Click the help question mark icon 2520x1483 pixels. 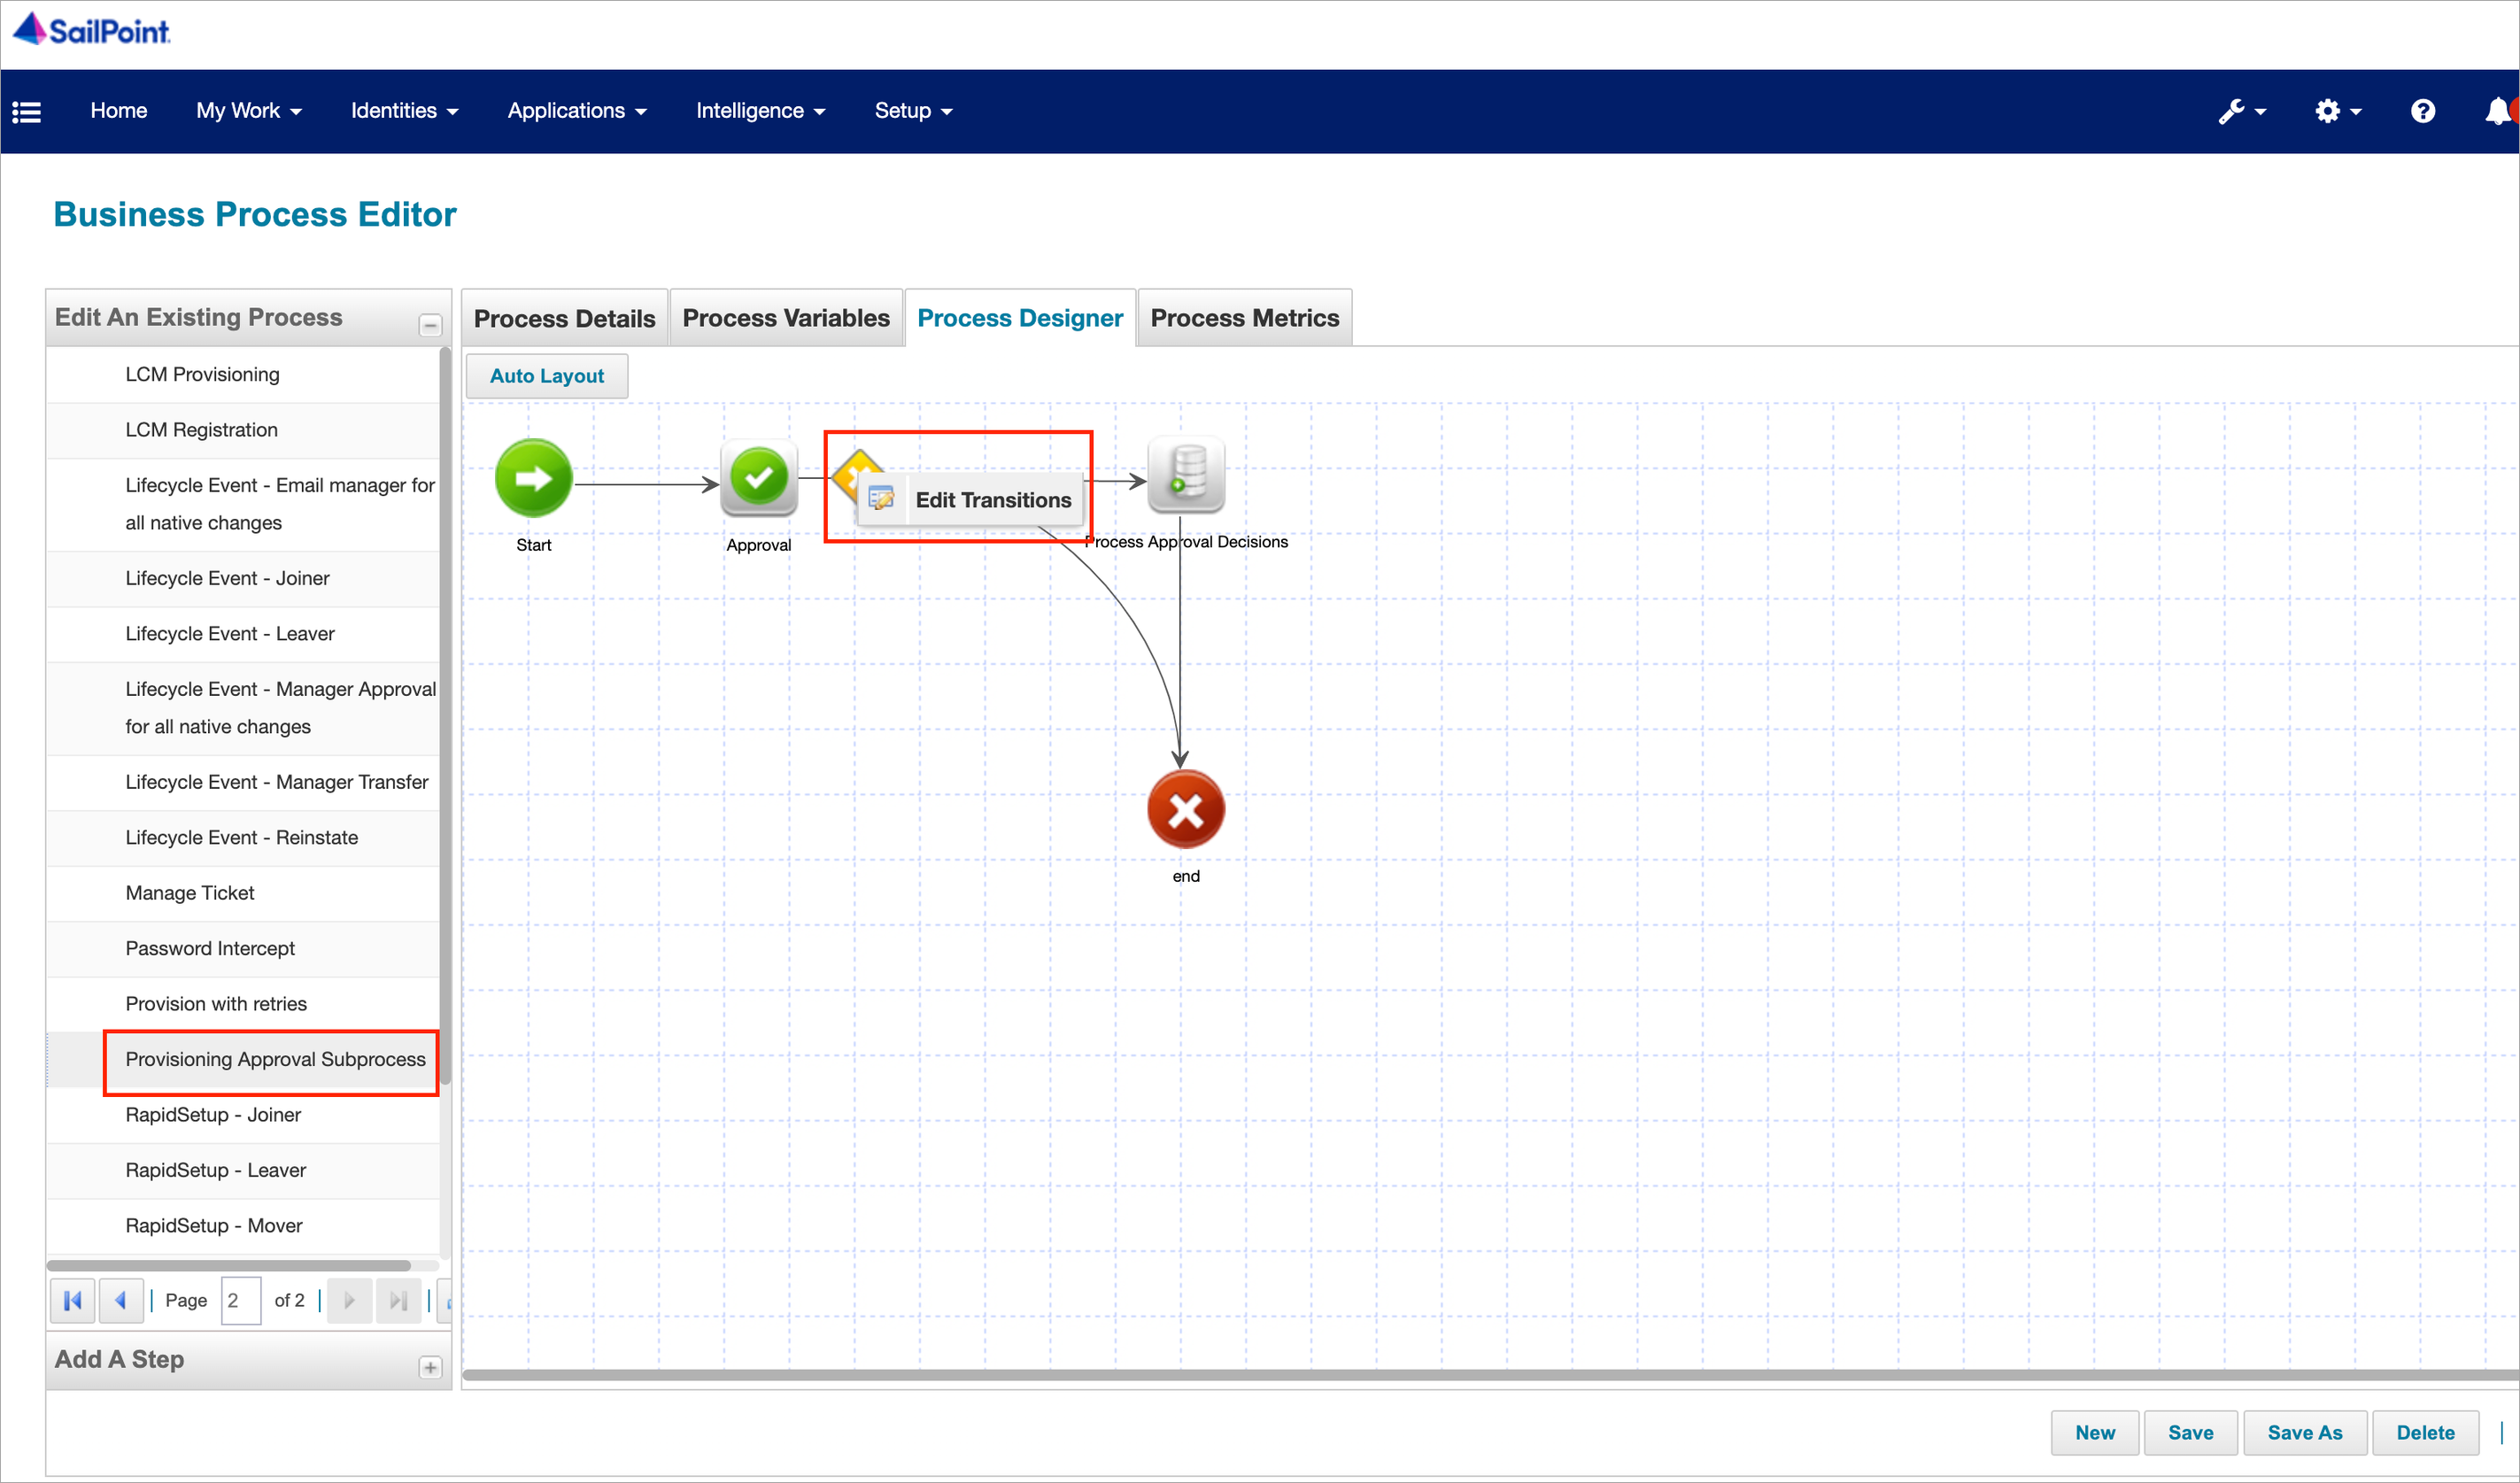click(2422, 111)
